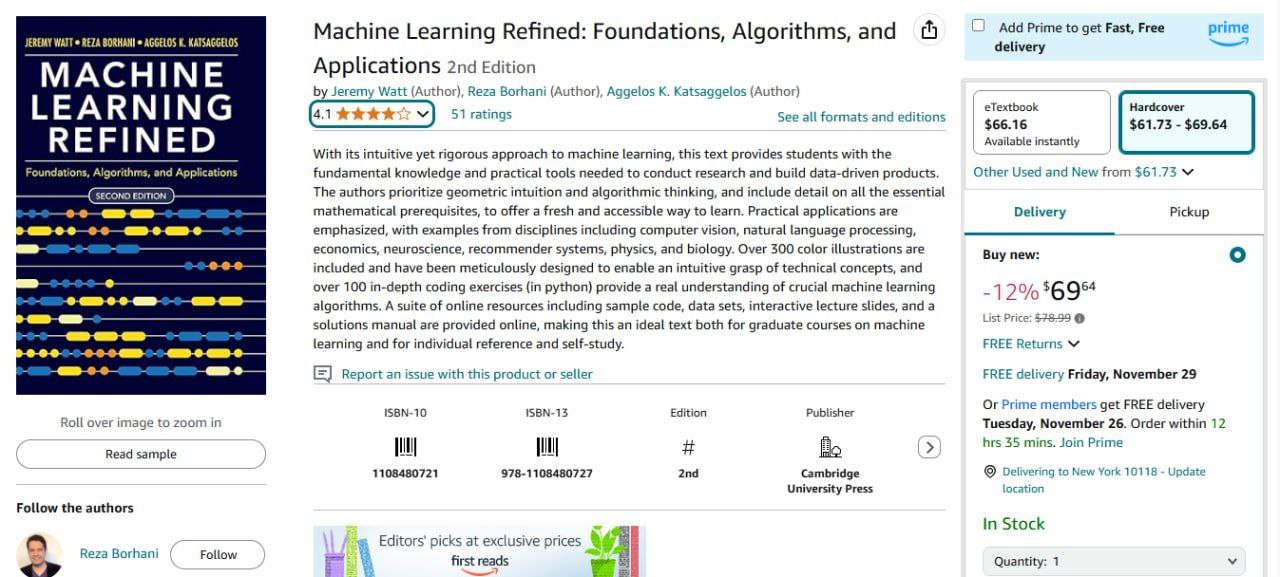Click the ISBN-13 barcode icon
Screen dimensions: 1280x577
tap(546, 447)
